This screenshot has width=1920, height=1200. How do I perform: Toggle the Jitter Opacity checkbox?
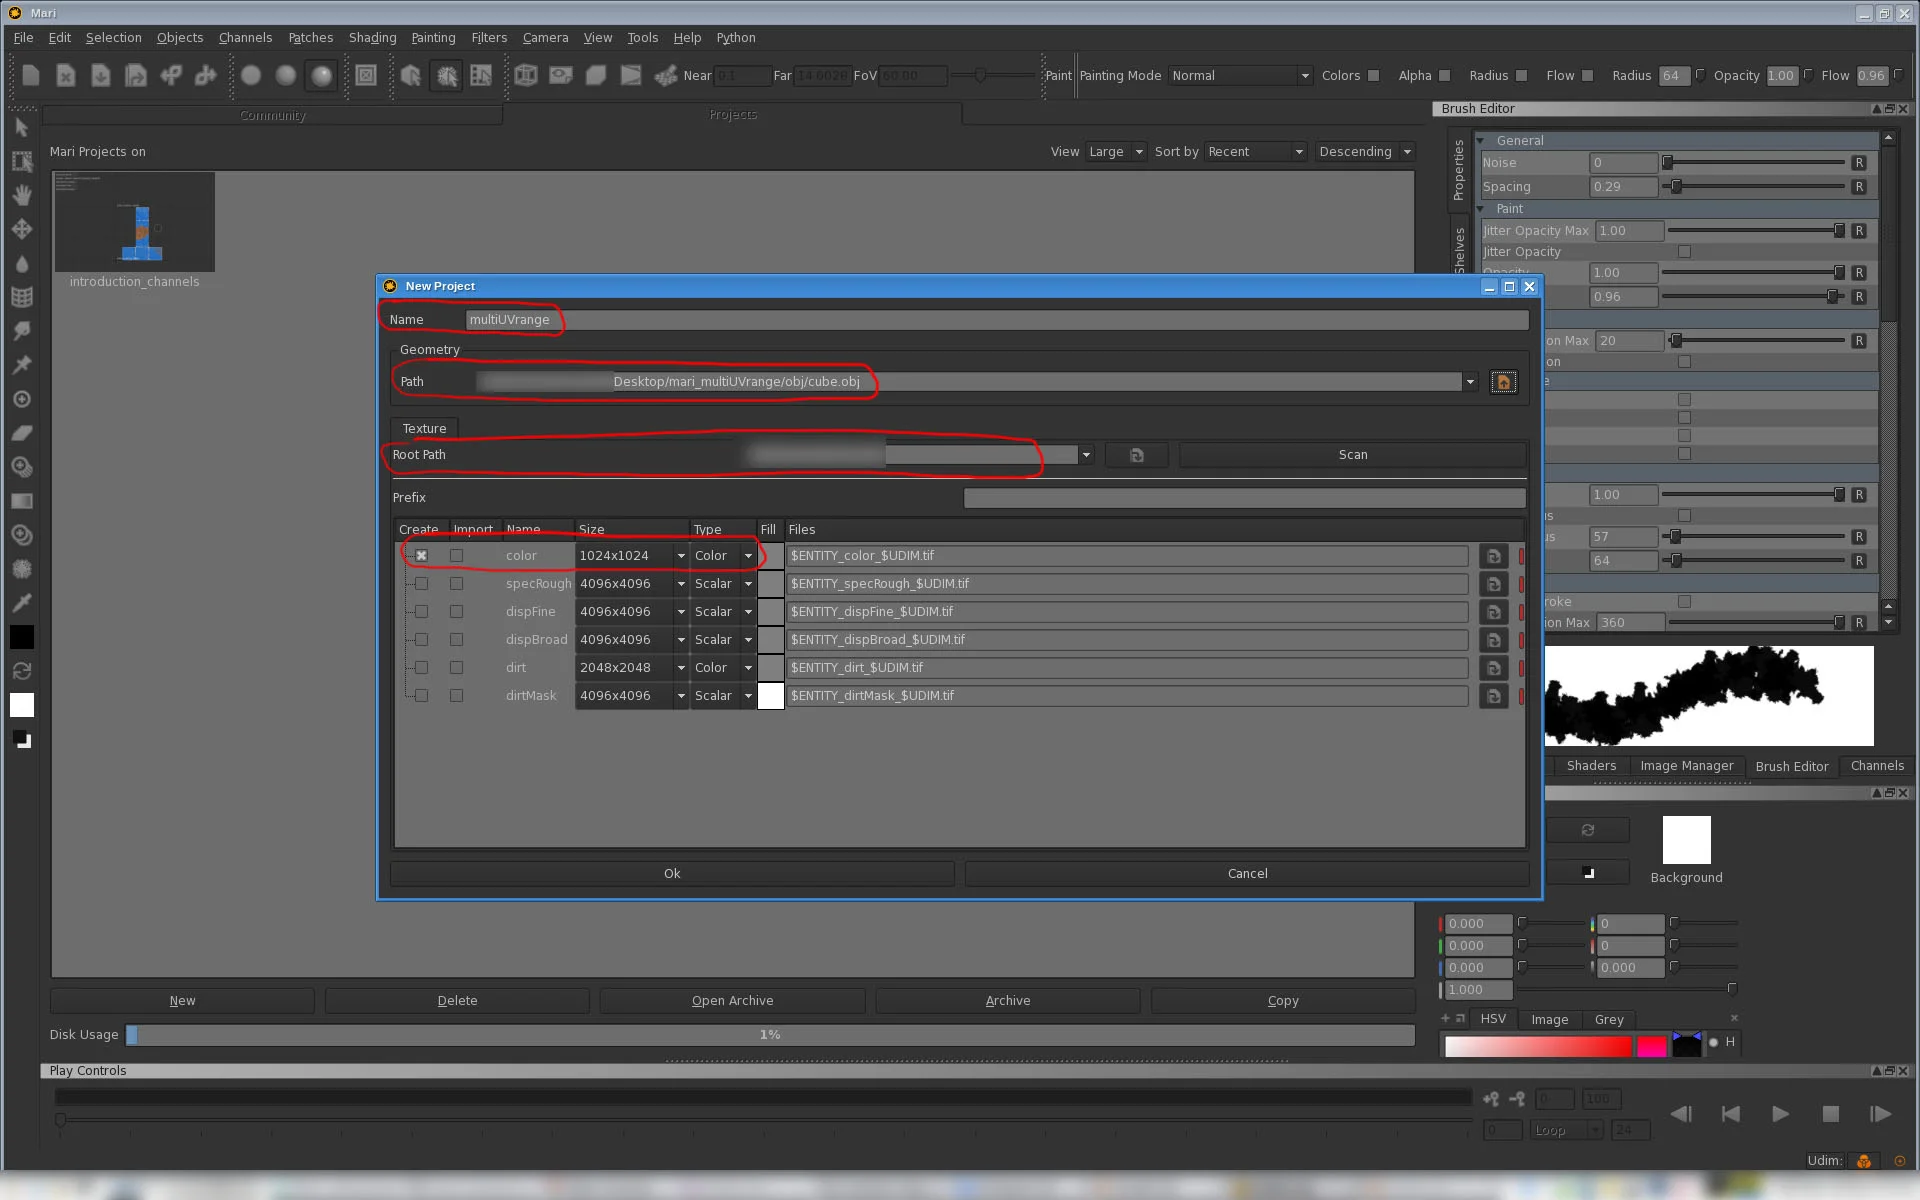(x=1684, y=252)
